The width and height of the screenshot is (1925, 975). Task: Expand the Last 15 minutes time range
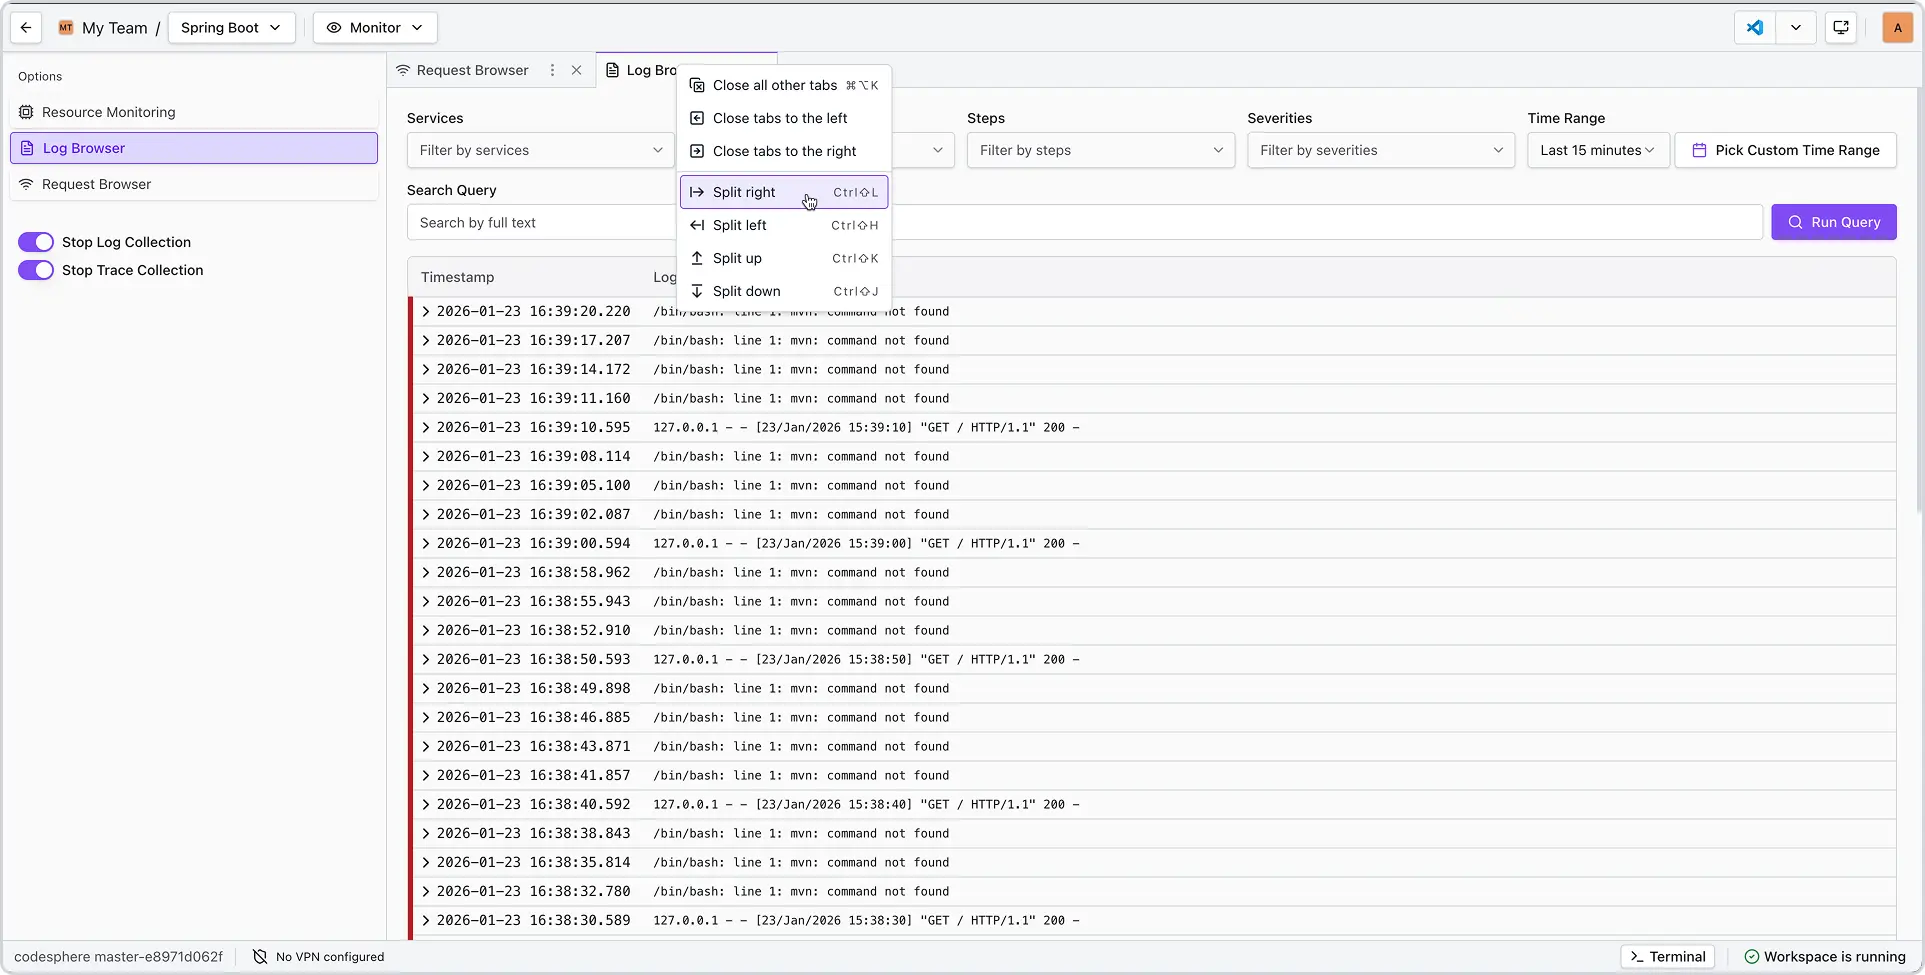(1597, 150)
